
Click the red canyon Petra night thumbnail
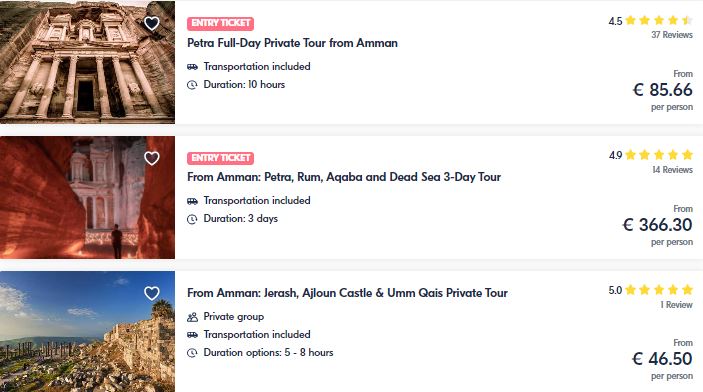pyautogui.click(x=87, y=197)
